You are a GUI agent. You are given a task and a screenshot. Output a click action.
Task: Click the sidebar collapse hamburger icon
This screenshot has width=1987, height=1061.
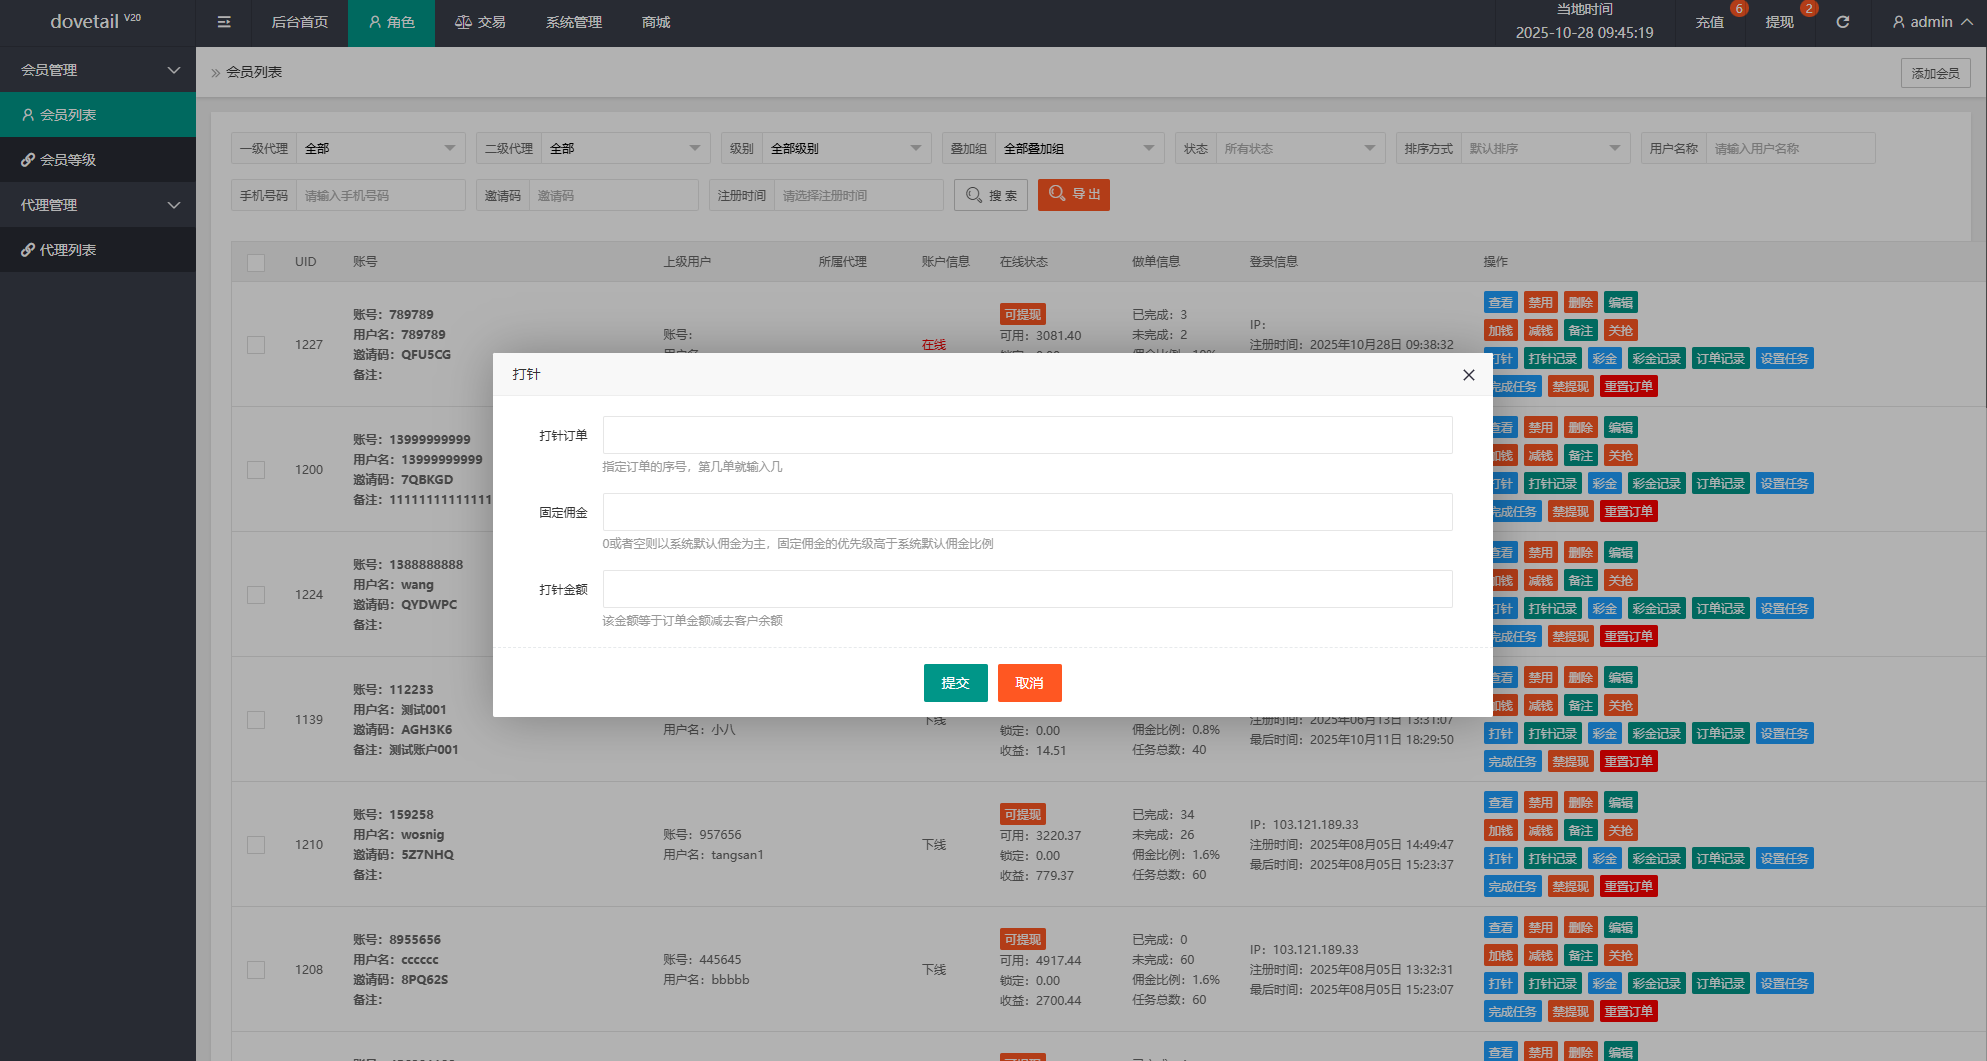(224, 22)
